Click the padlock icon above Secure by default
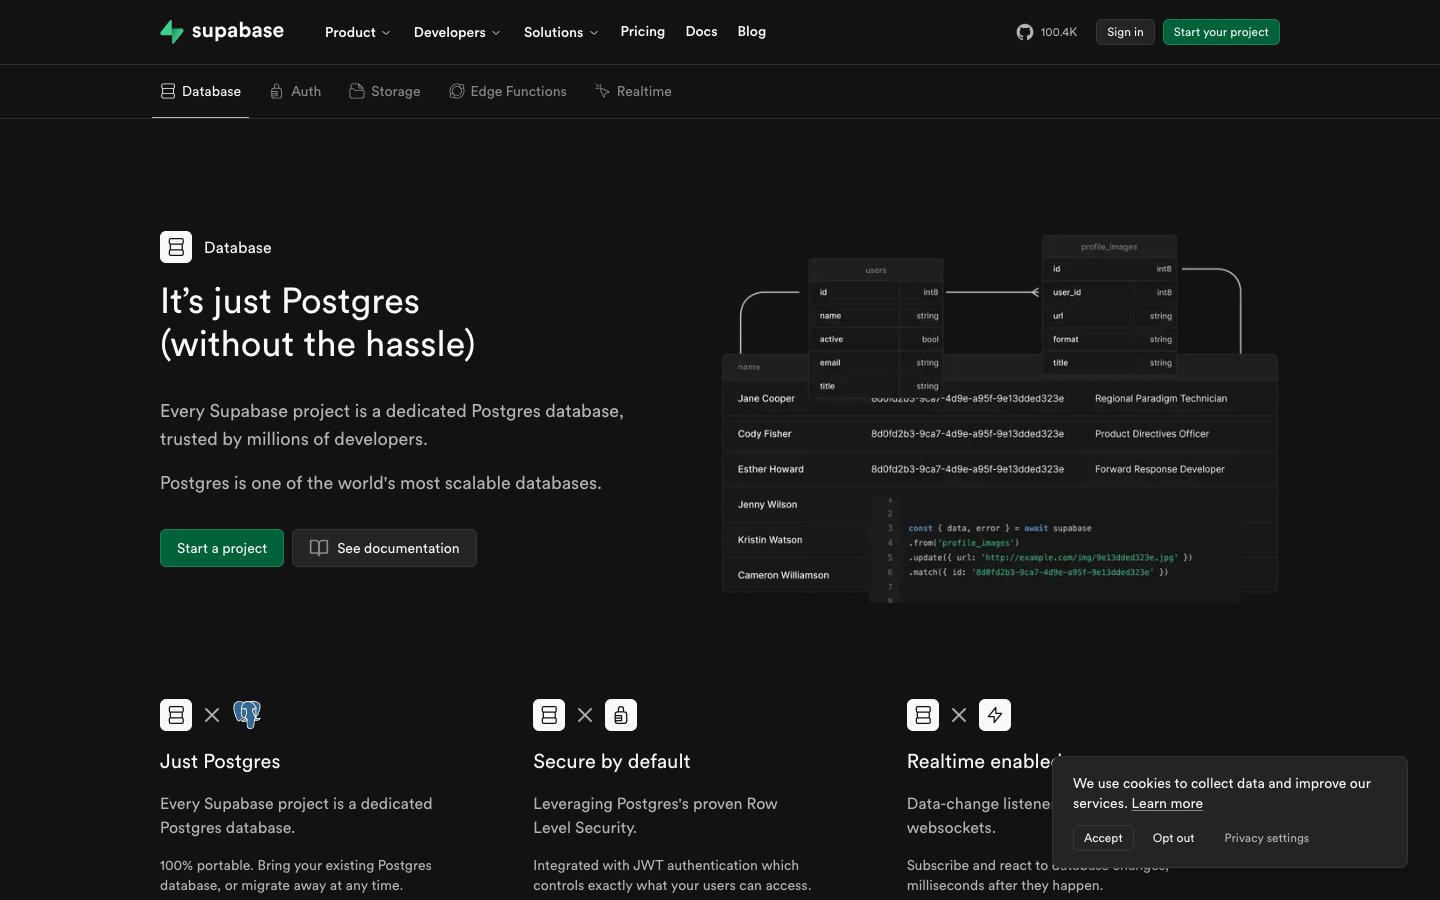Image resolution: width=1440 pixels, height=900 pixels. [621, 715]
